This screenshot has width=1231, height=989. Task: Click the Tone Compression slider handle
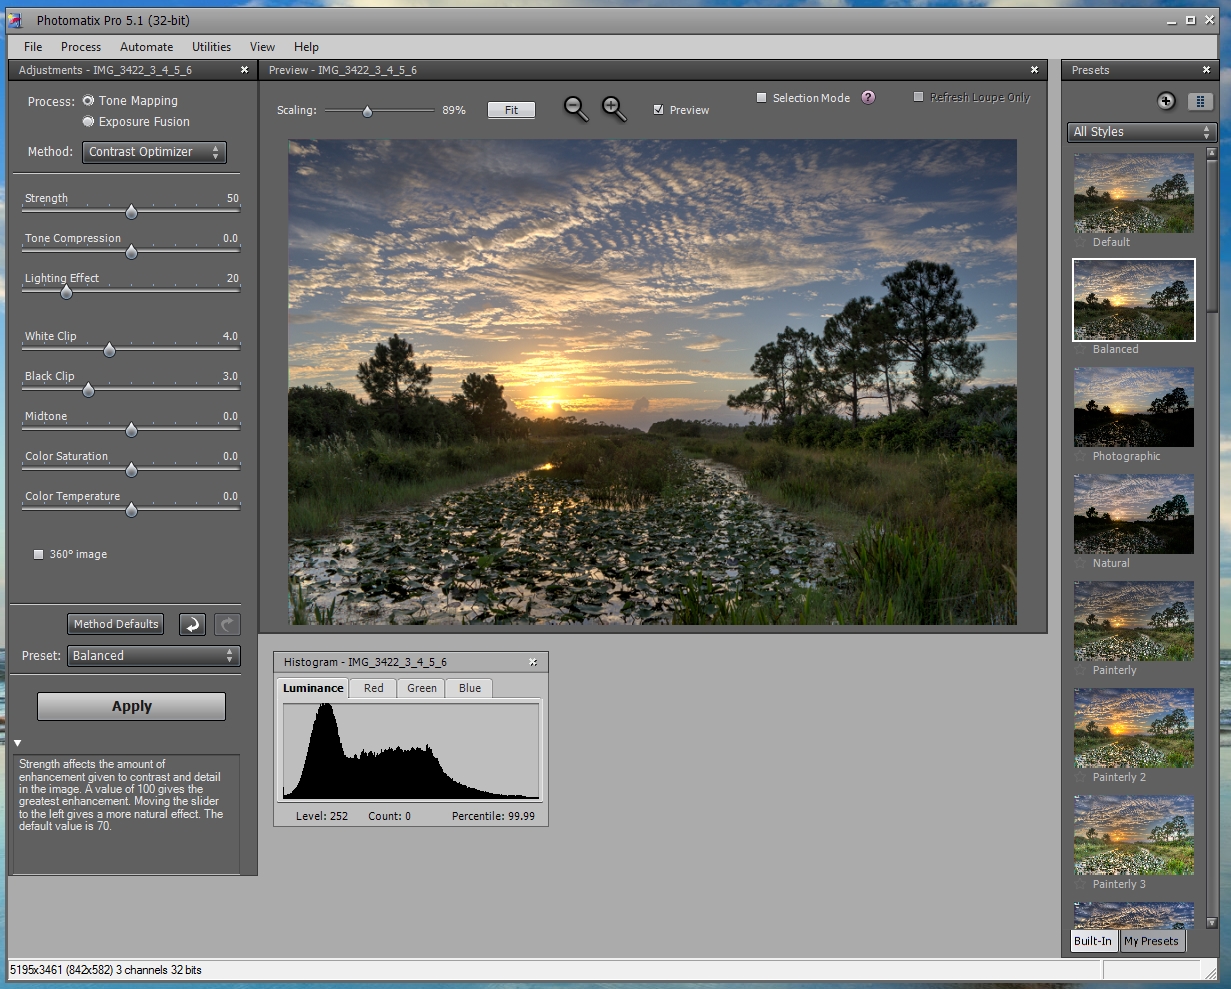[x=131, y=252]
